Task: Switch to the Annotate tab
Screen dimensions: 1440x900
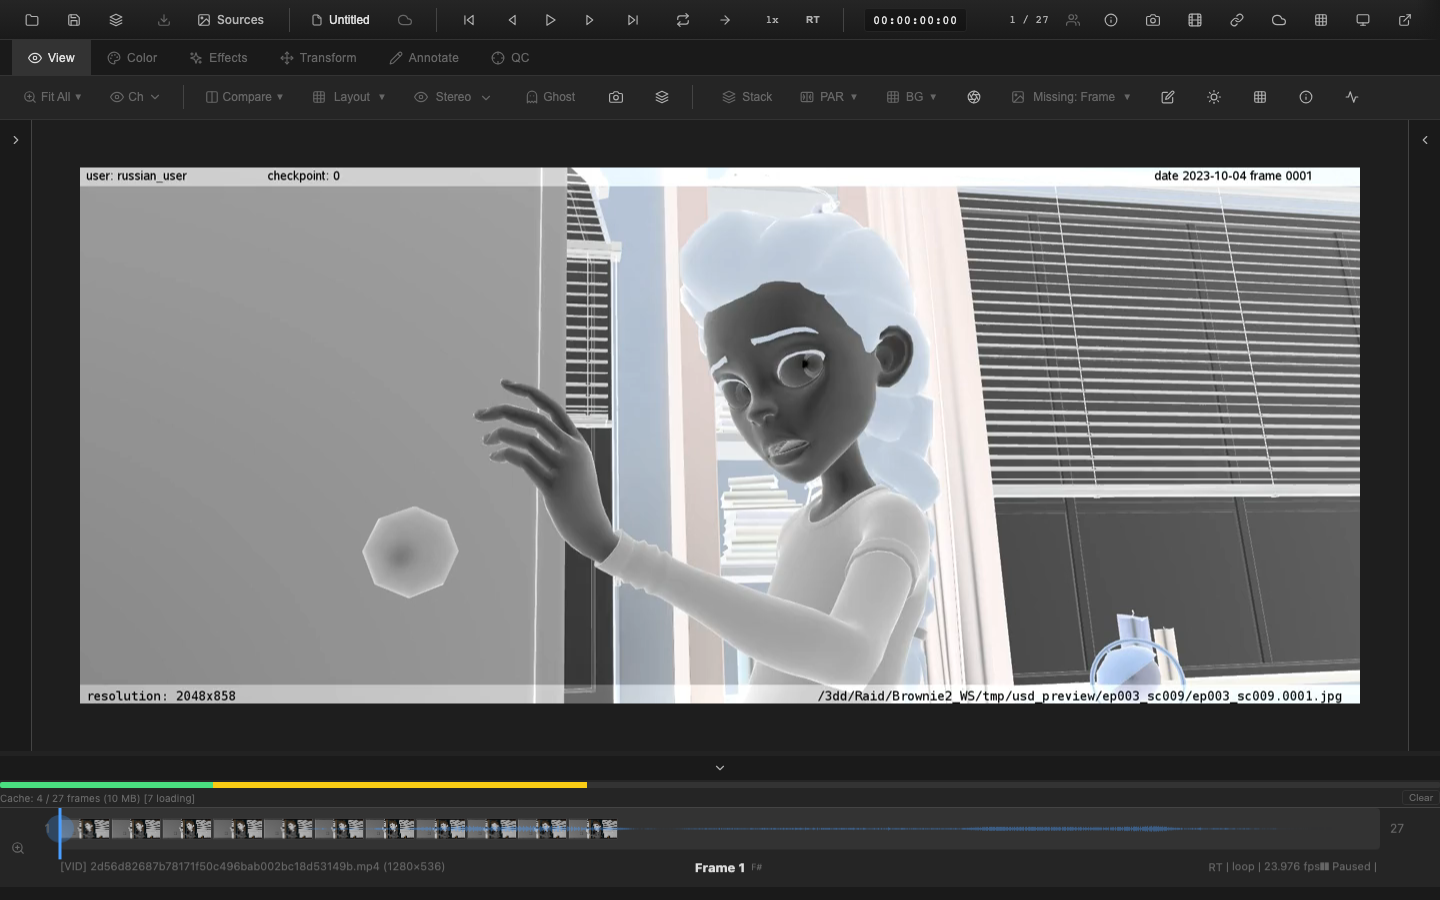Action: coord(424,58)
